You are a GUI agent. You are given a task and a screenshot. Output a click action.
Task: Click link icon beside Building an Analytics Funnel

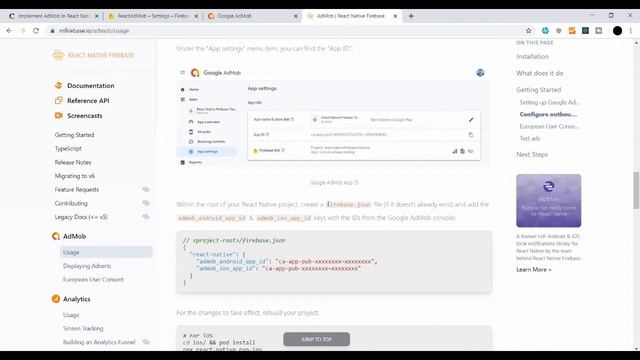coord(146,342)
